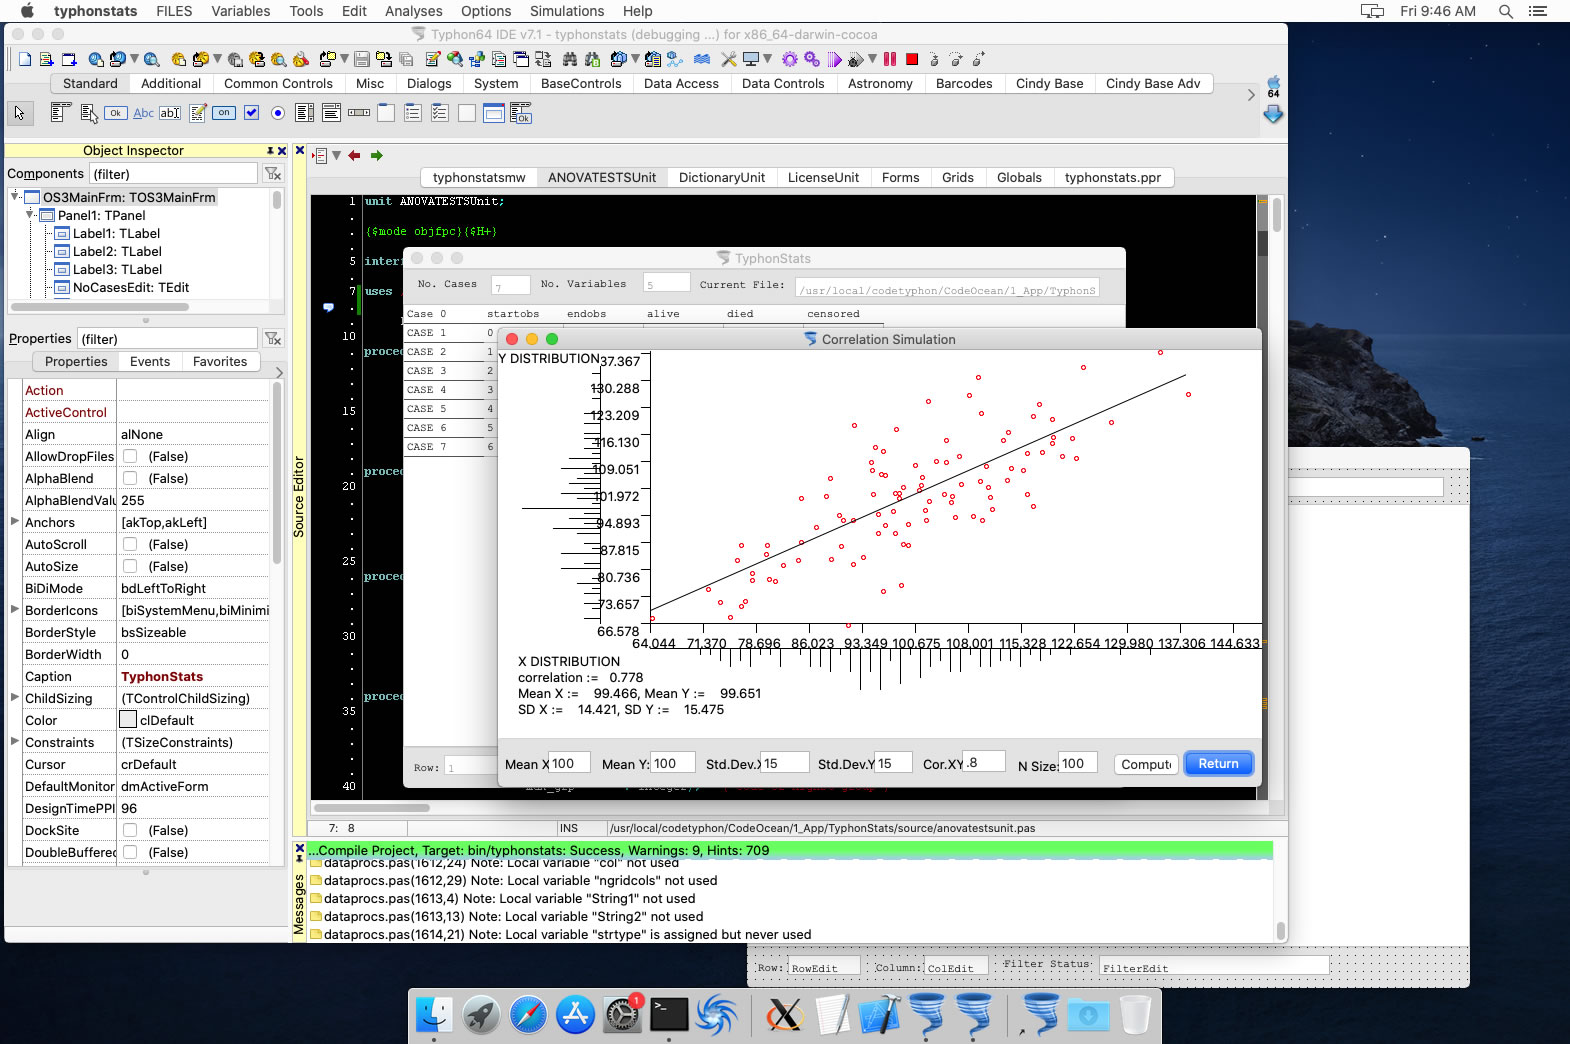Click the Compute button in Correlation Simulation
Viewport: 1570px width, 1044px height.
pyautogui.click(x=1146, y=764)
